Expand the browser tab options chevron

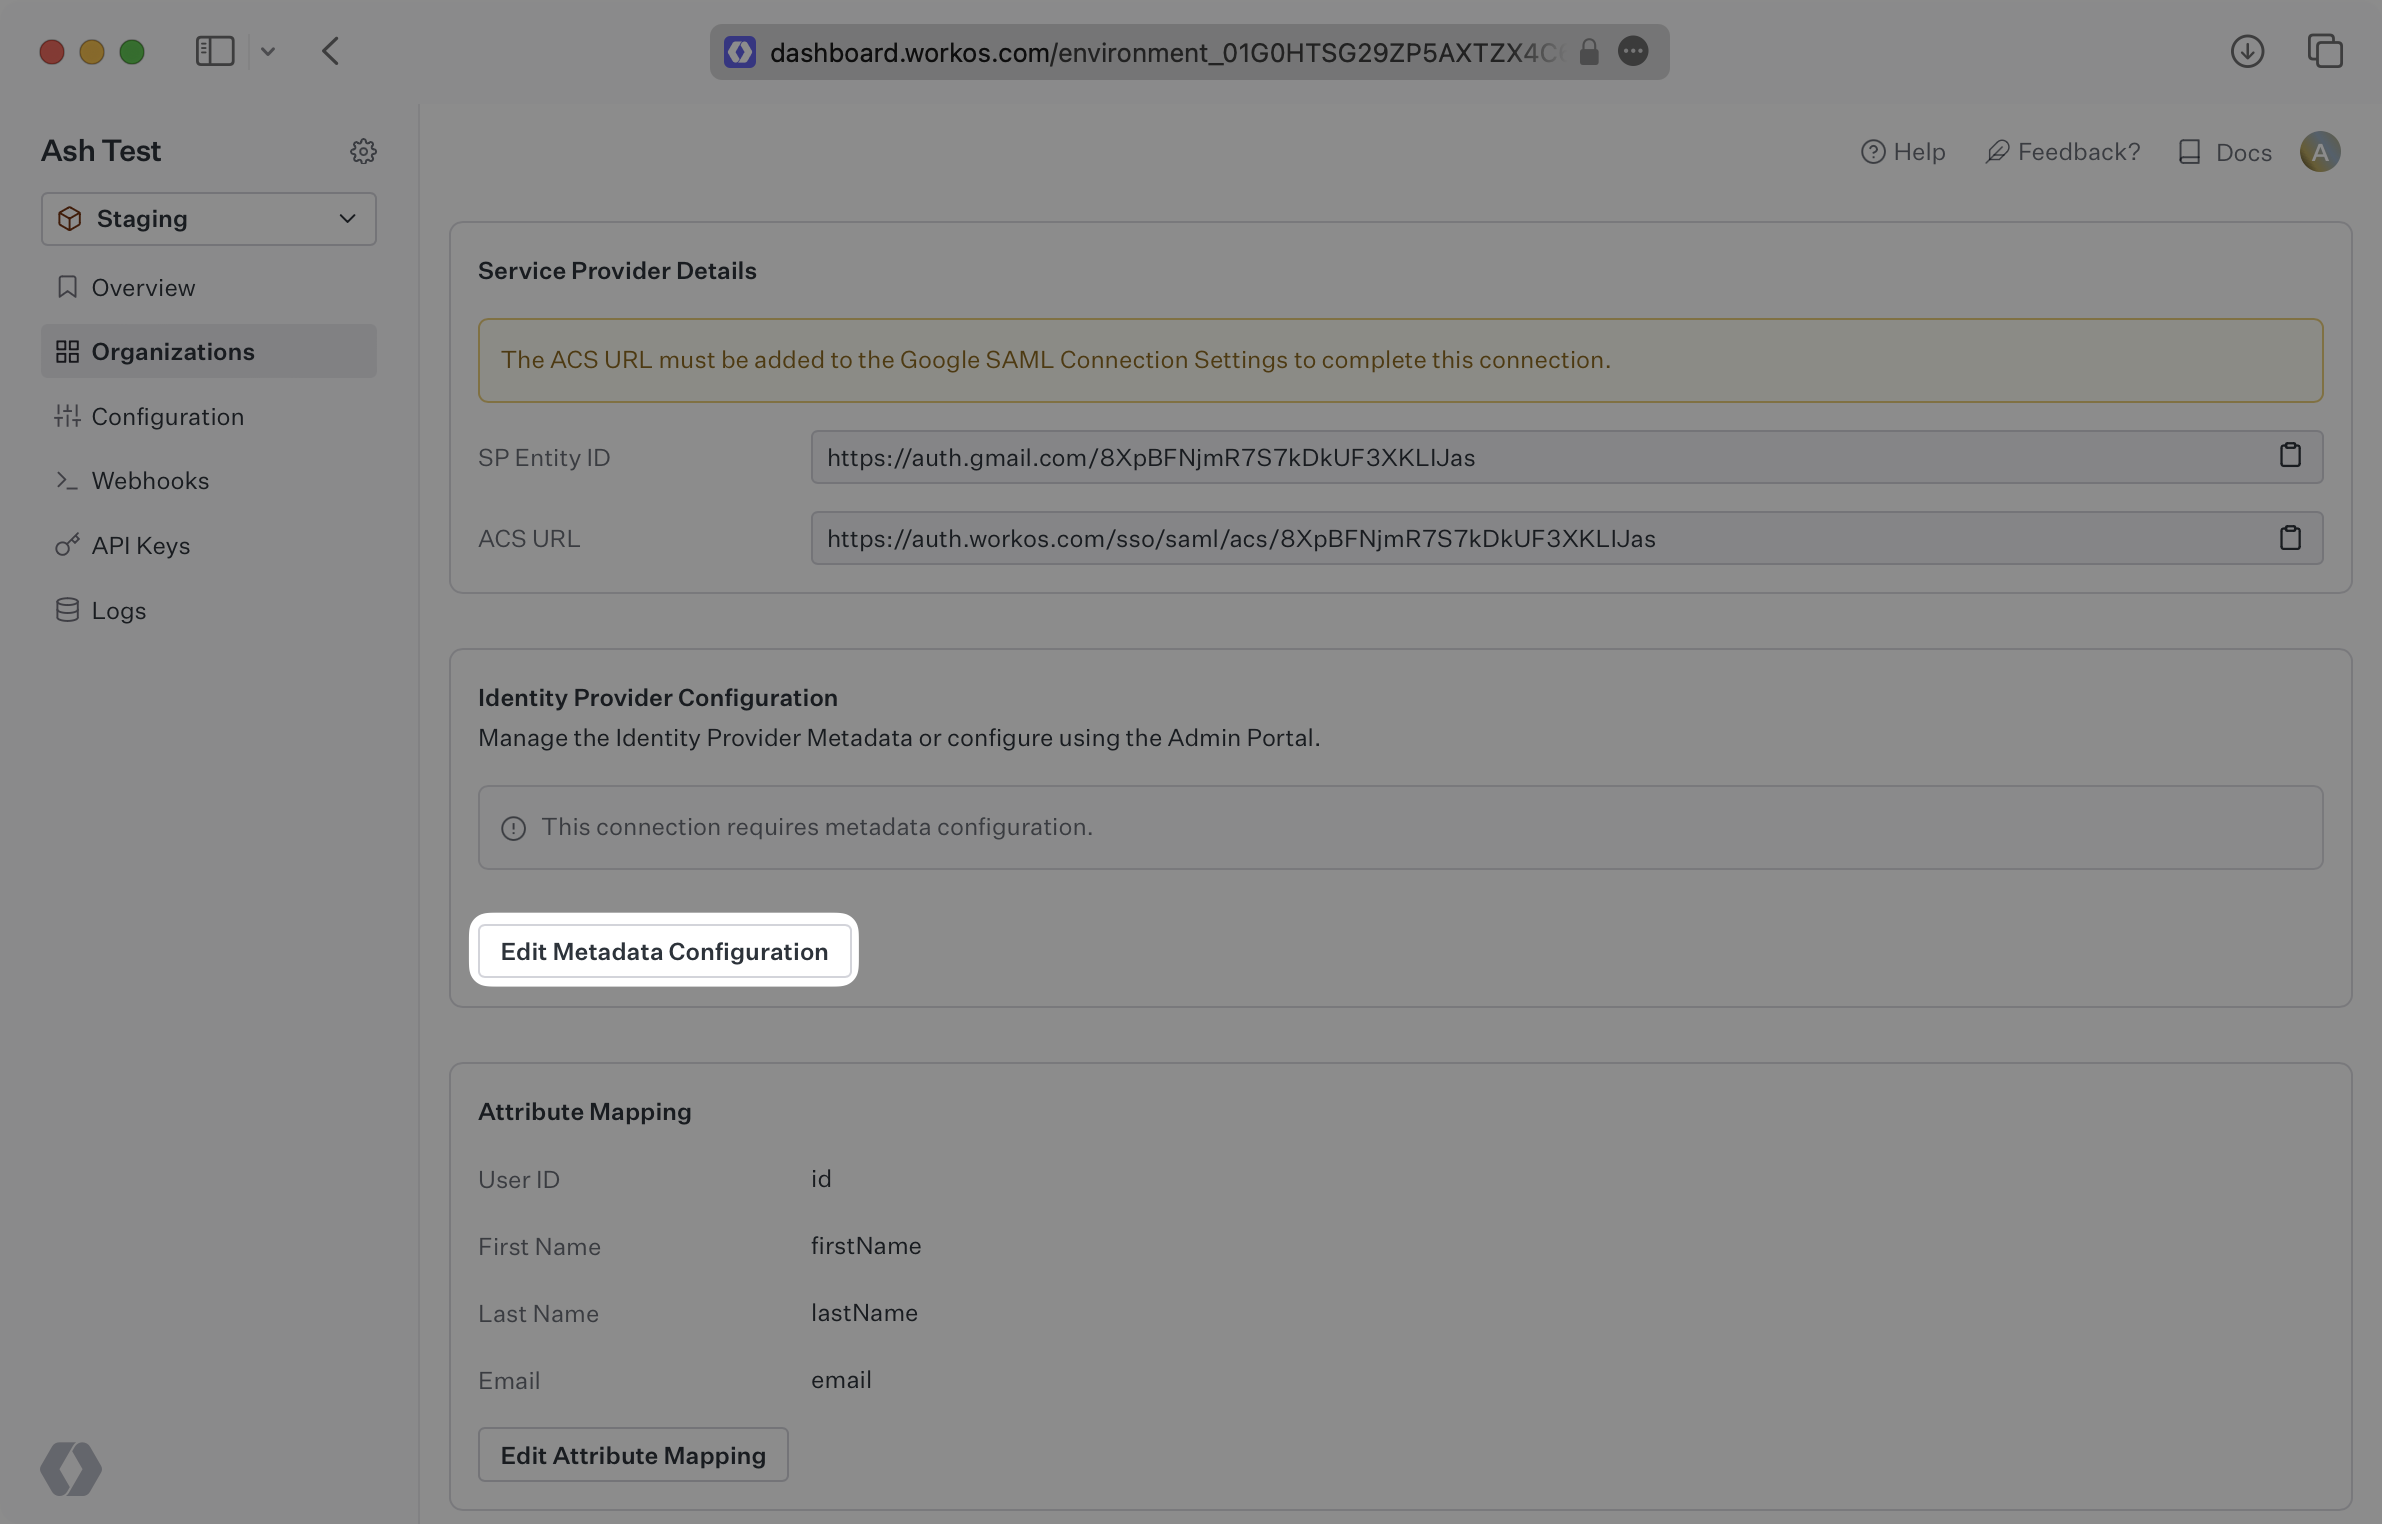click(x=267, y=51)
